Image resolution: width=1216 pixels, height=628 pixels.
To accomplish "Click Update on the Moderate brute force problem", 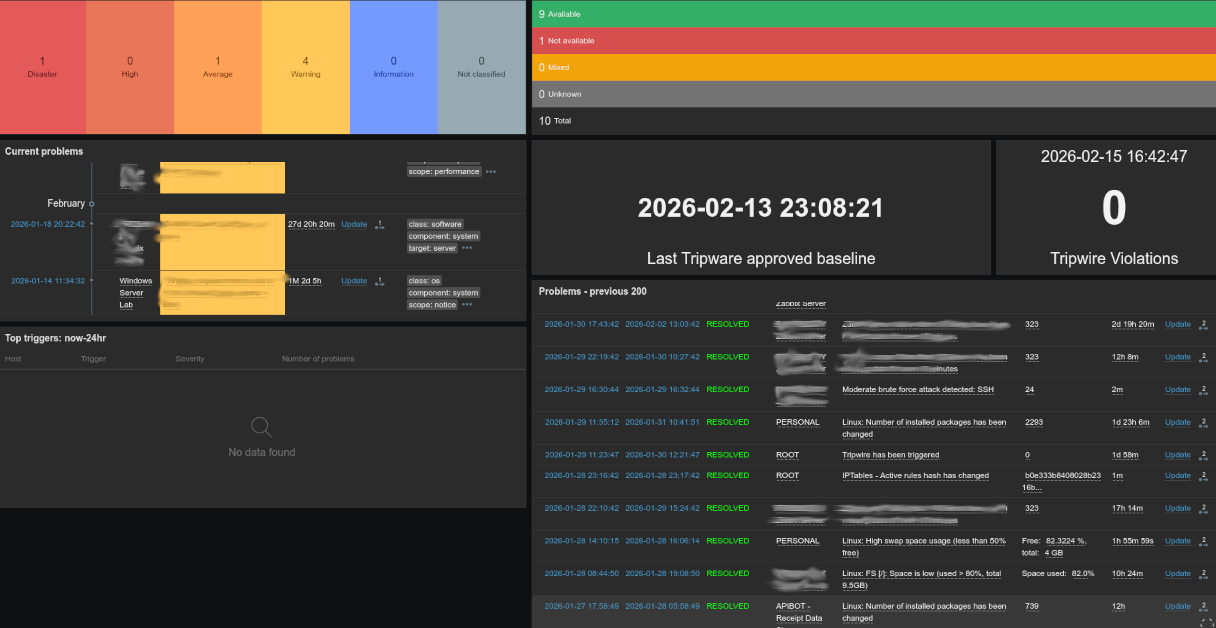I will (x=1177, y=389).
